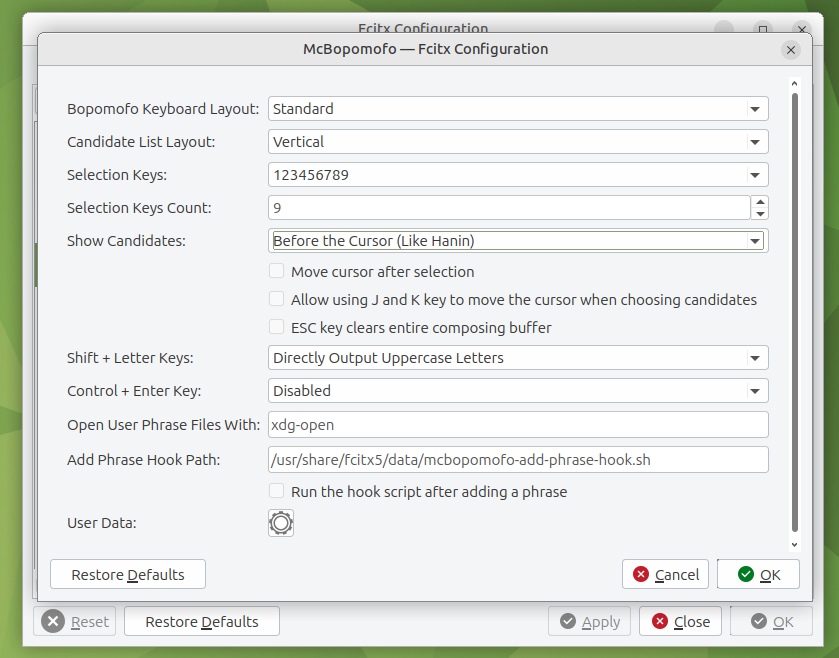
Task: Click Cancel in the McBopomofo dialog
Action: [x=665, y=575]
